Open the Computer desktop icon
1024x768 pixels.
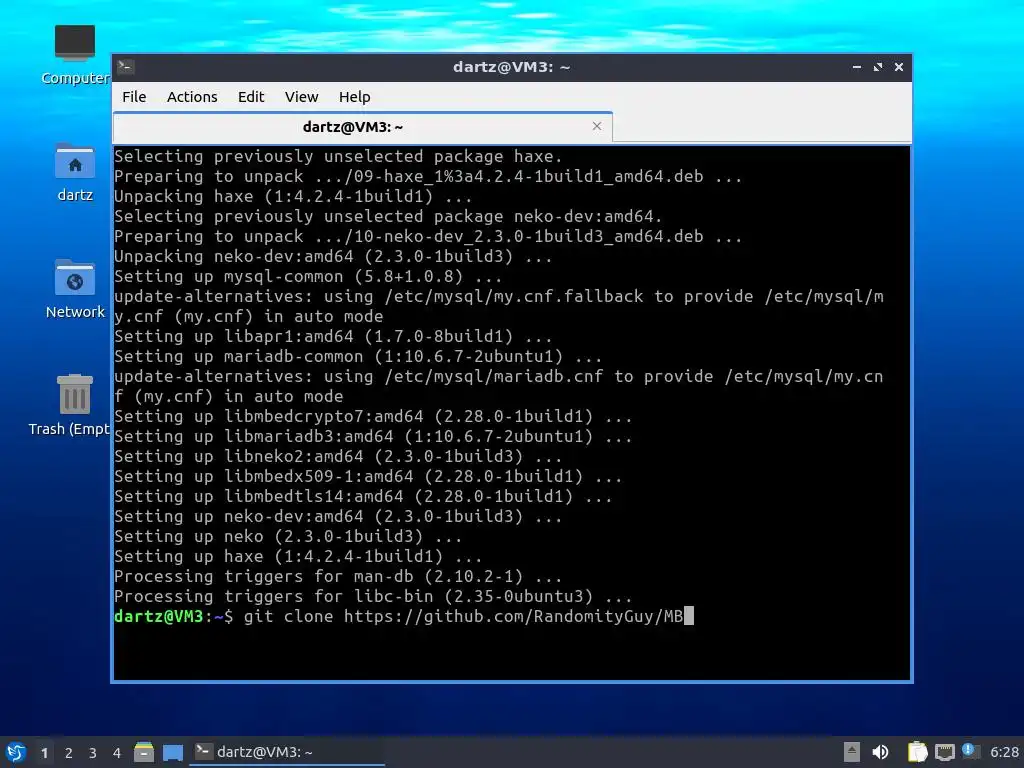pyautogui.click(x=75, y=55)
